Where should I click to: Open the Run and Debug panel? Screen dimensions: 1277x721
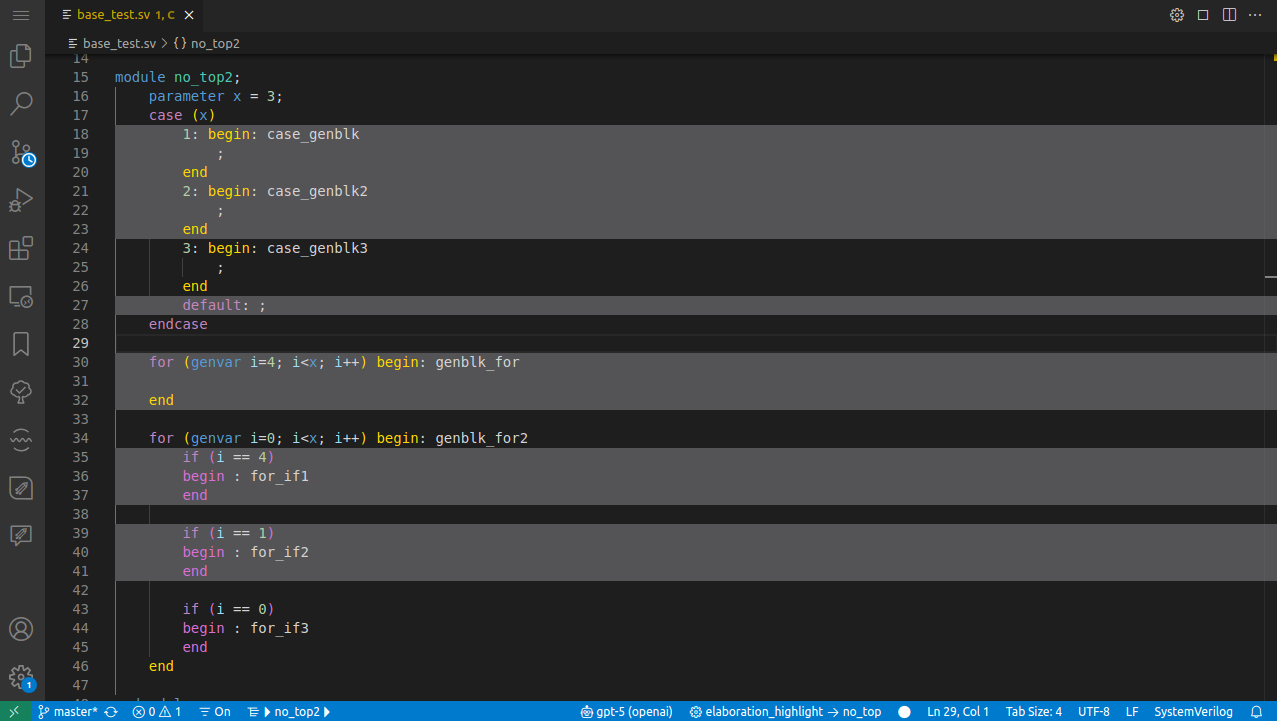tap(21, 200)
